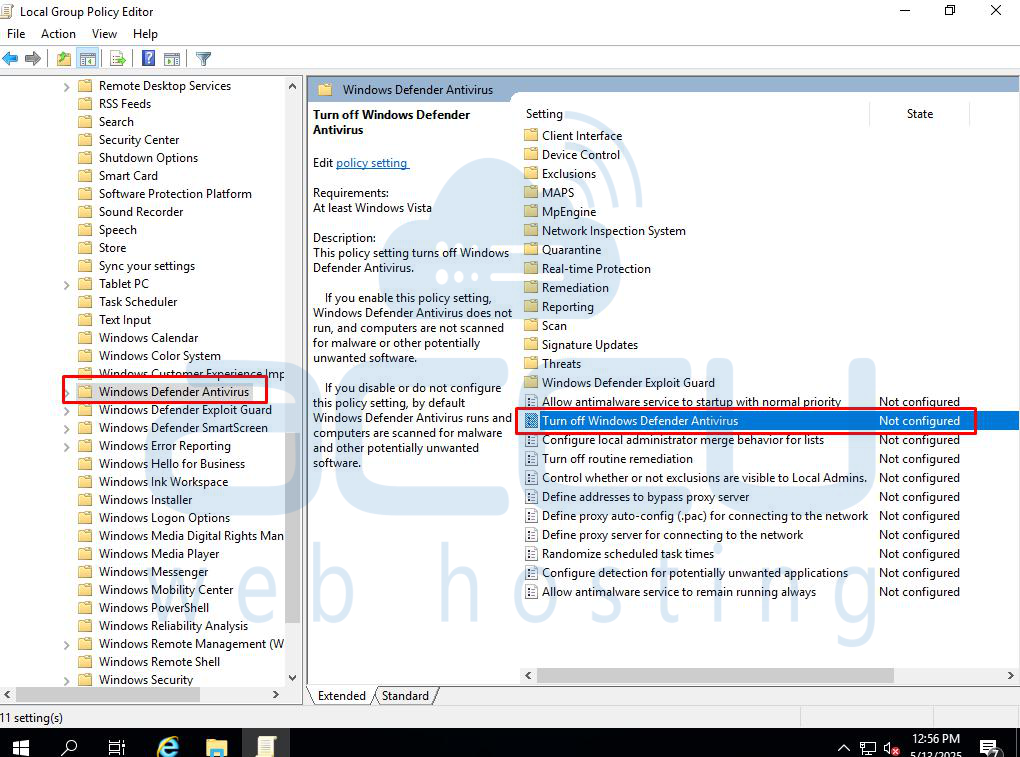Click the Filter funnel icon in the toolbar
Image resolution: width=1020 pixels, height=757 pixels.
coord(203,59)
